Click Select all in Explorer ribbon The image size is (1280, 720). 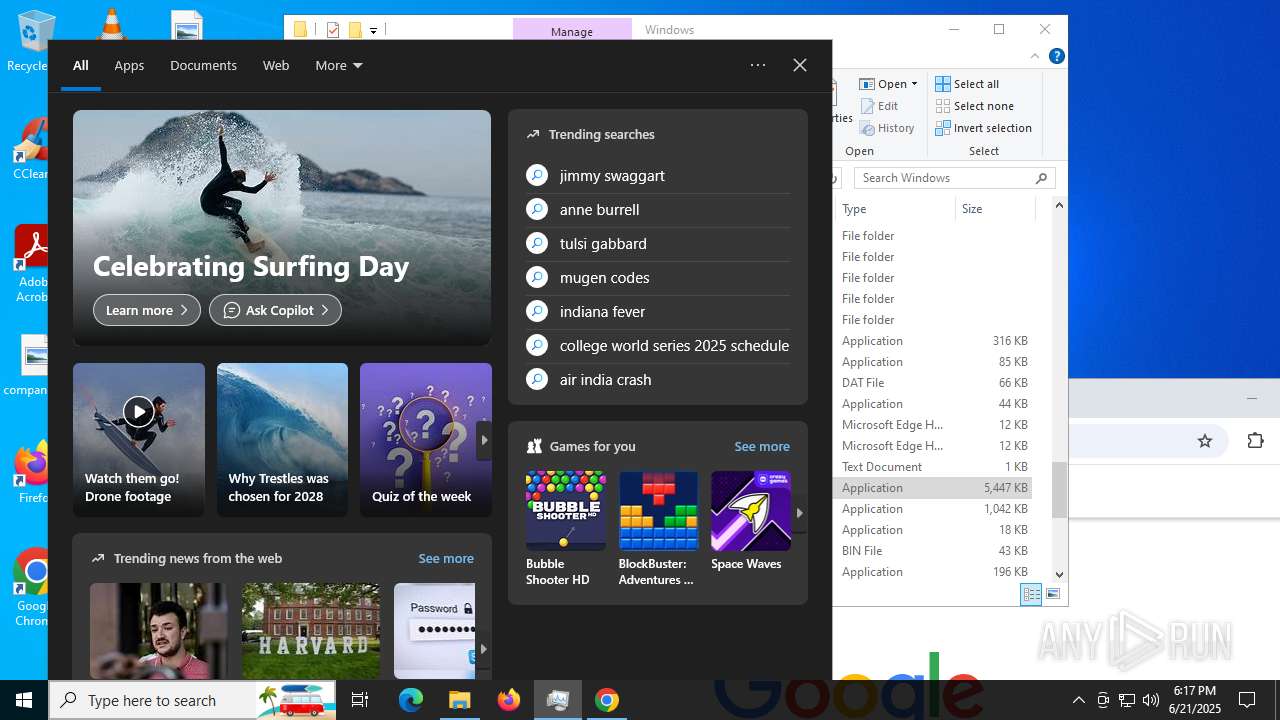pos(967,84)
